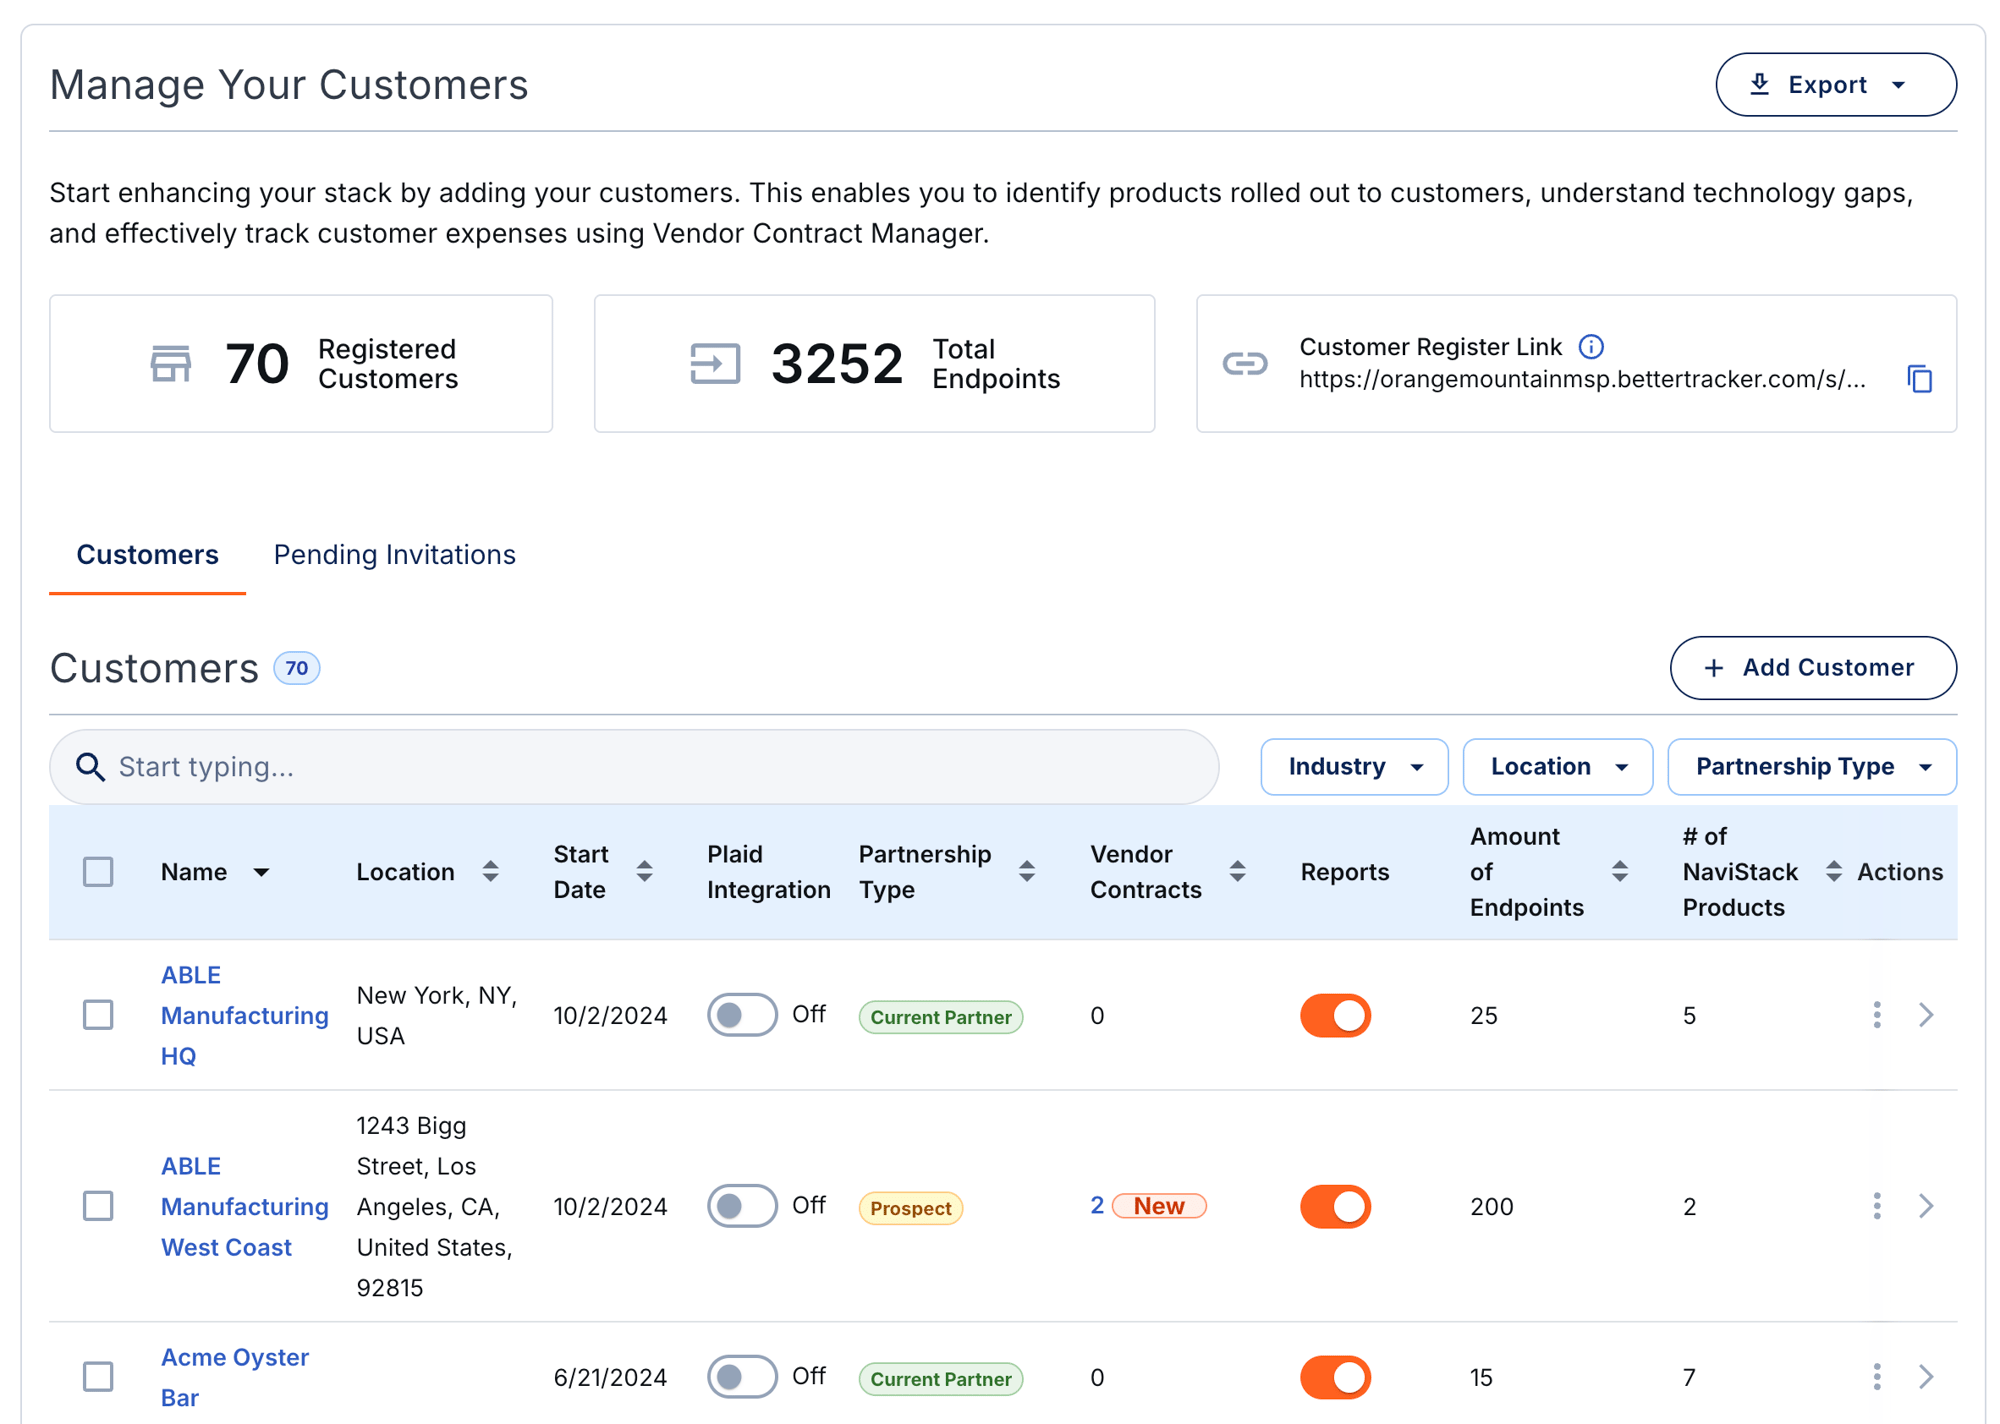Click the customer register URL text

coord(1582,379)
